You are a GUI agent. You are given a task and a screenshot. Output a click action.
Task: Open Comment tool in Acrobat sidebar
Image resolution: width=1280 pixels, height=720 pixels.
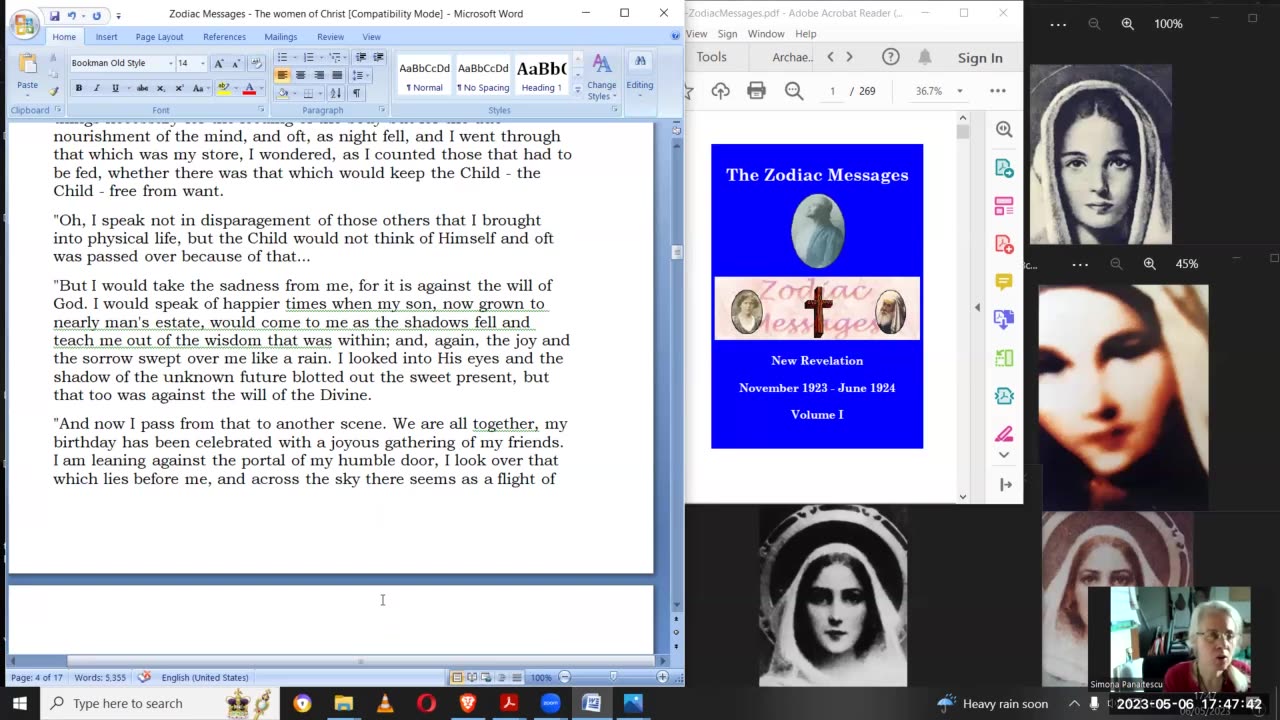pos(1004,282)
